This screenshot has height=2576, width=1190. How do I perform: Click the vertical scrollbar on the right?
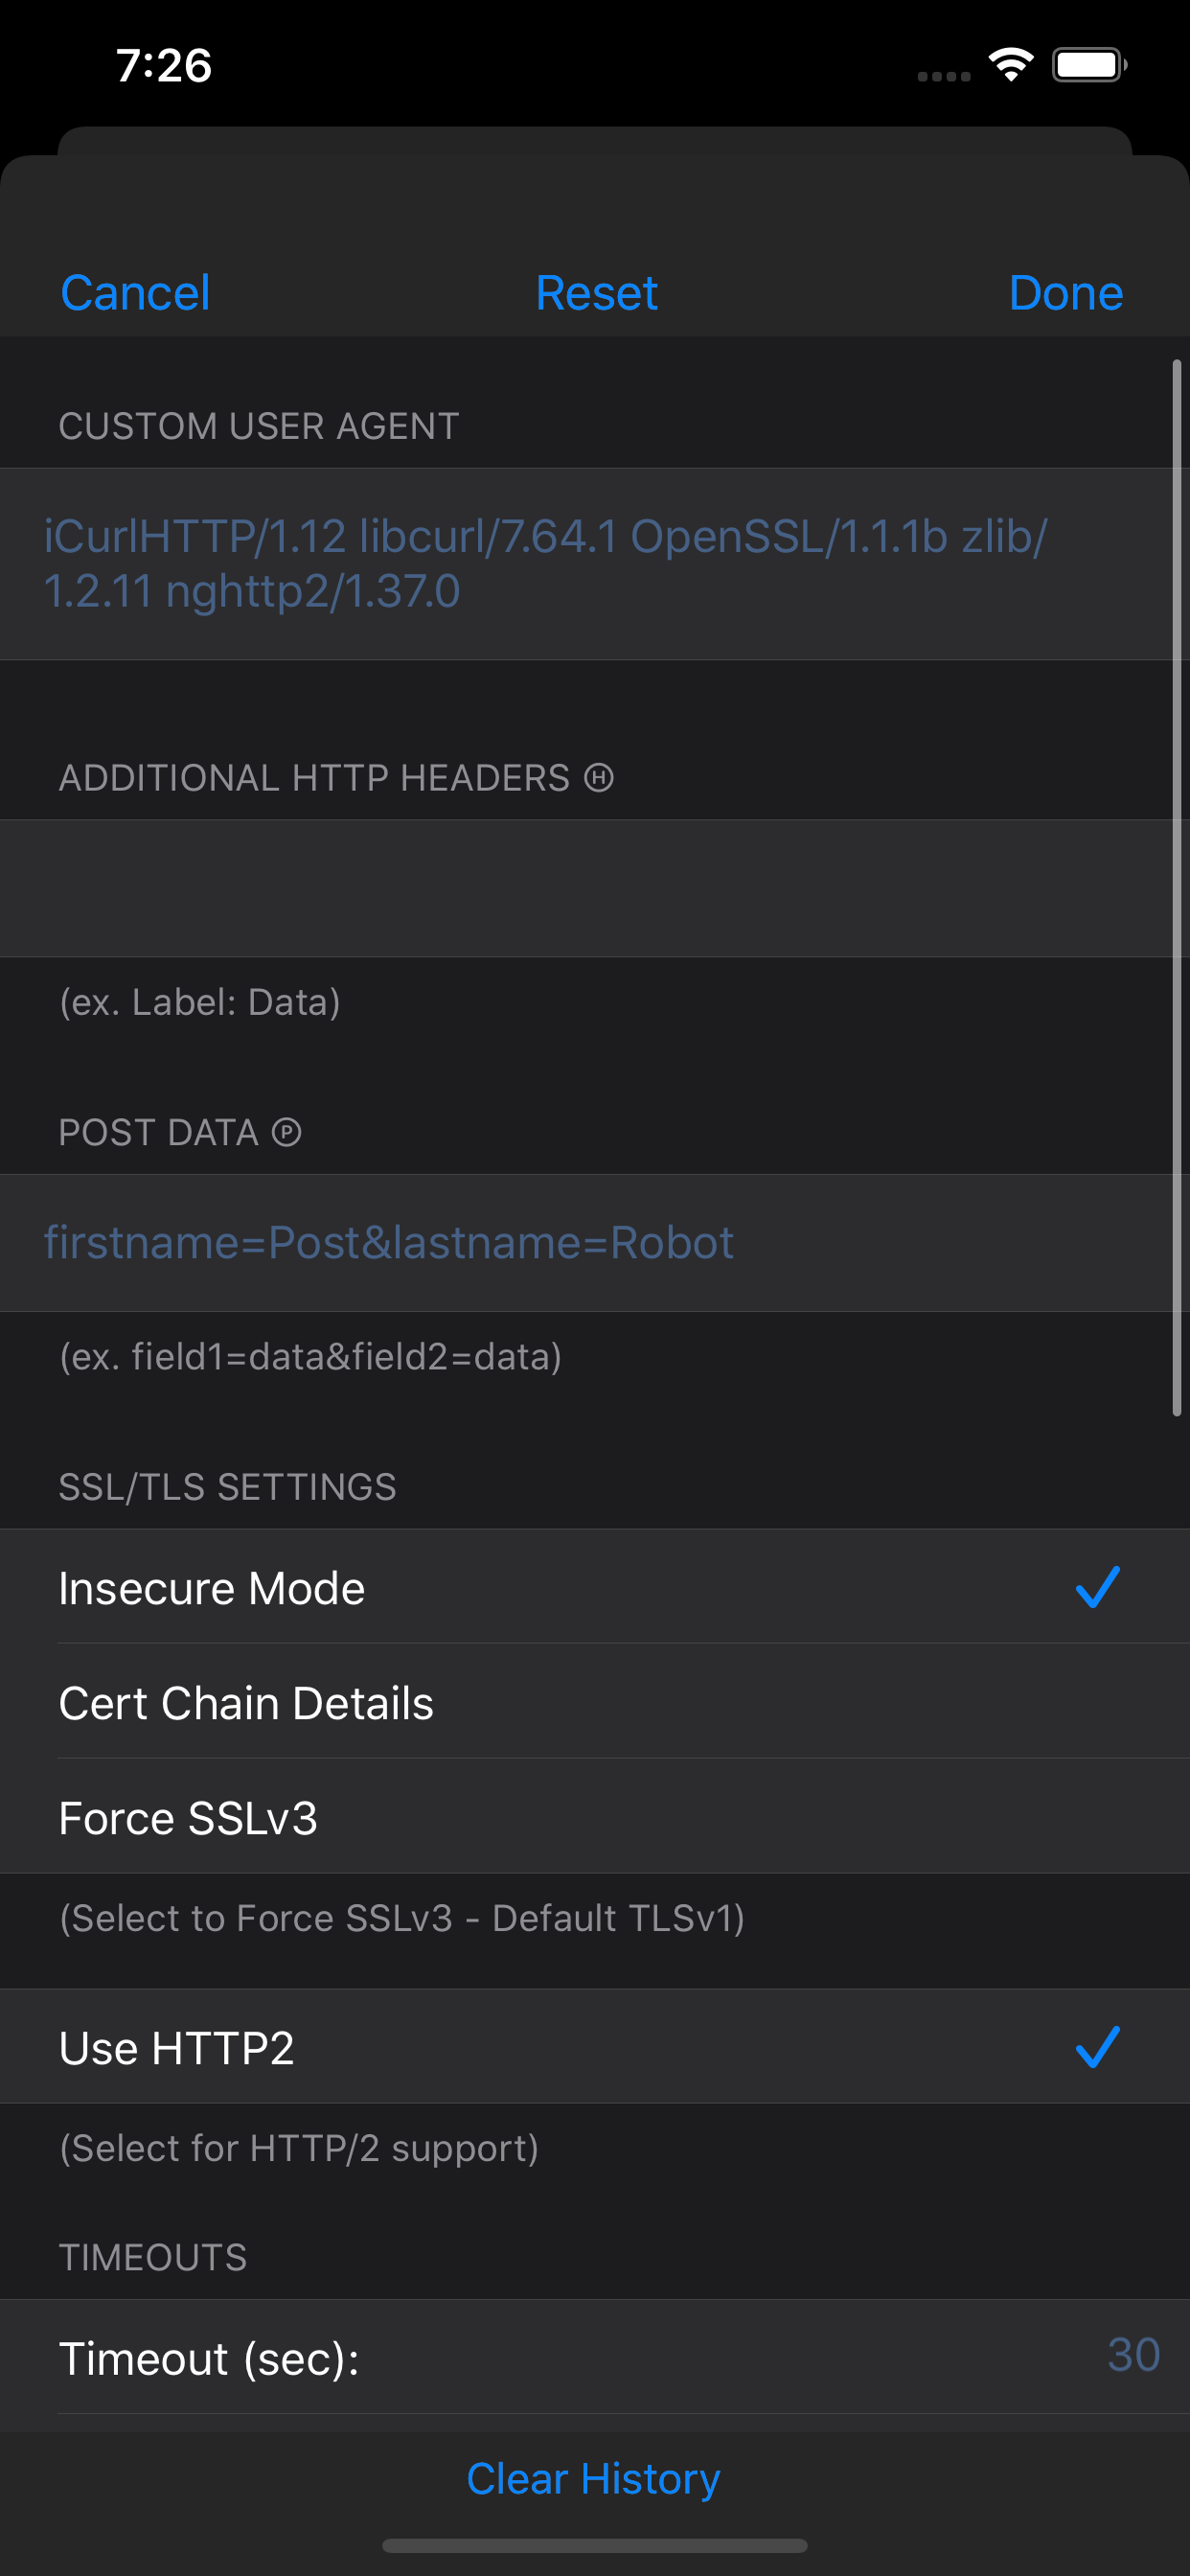[x=1177, y=887]
